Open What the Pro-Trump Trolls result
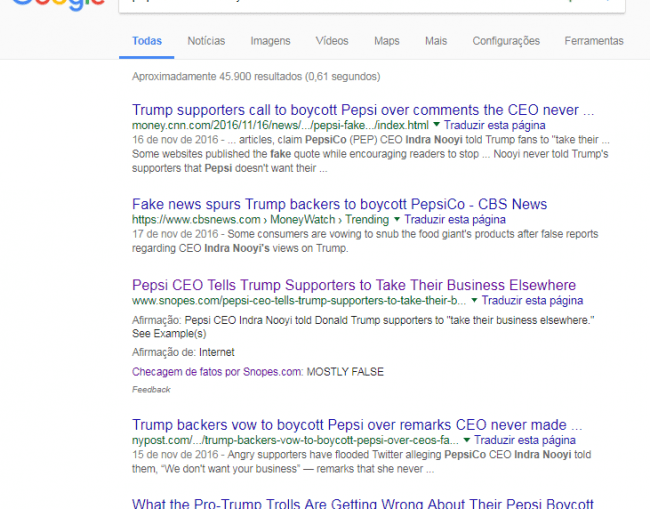650x509 pixels. [363, 503]
